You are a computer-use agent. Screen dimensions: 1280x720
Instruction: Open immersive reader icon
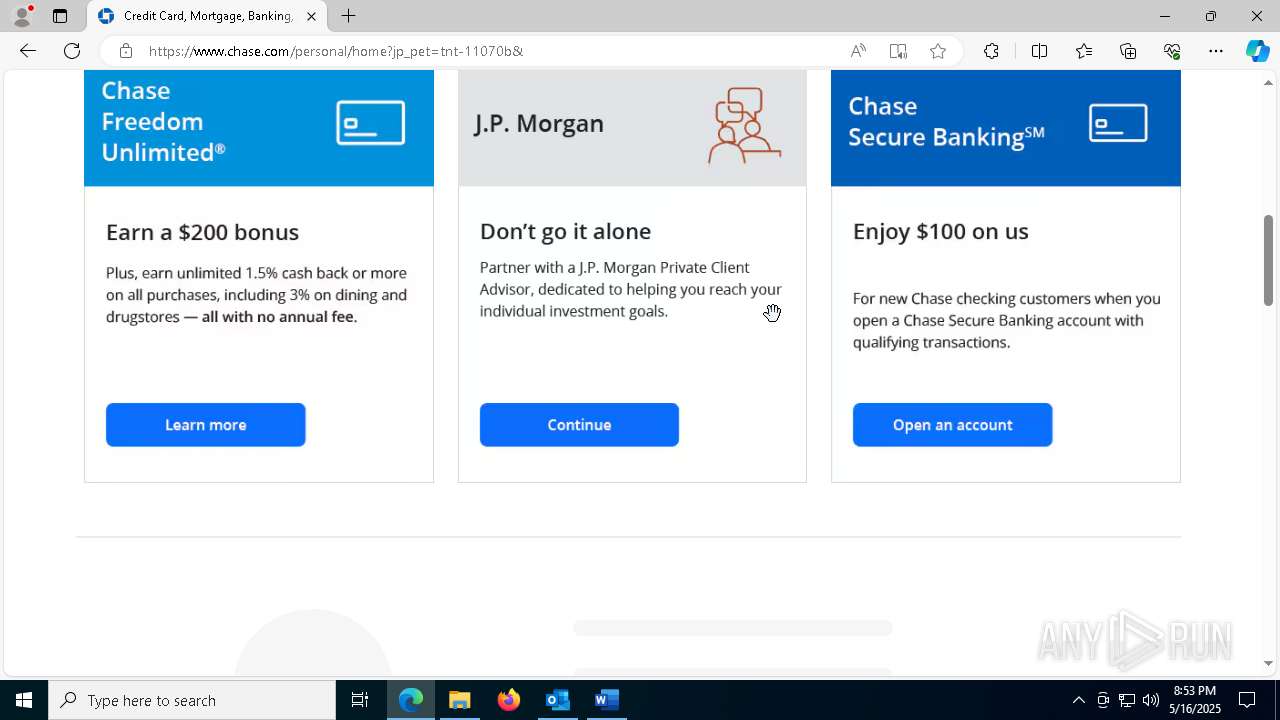coord(898,51)
